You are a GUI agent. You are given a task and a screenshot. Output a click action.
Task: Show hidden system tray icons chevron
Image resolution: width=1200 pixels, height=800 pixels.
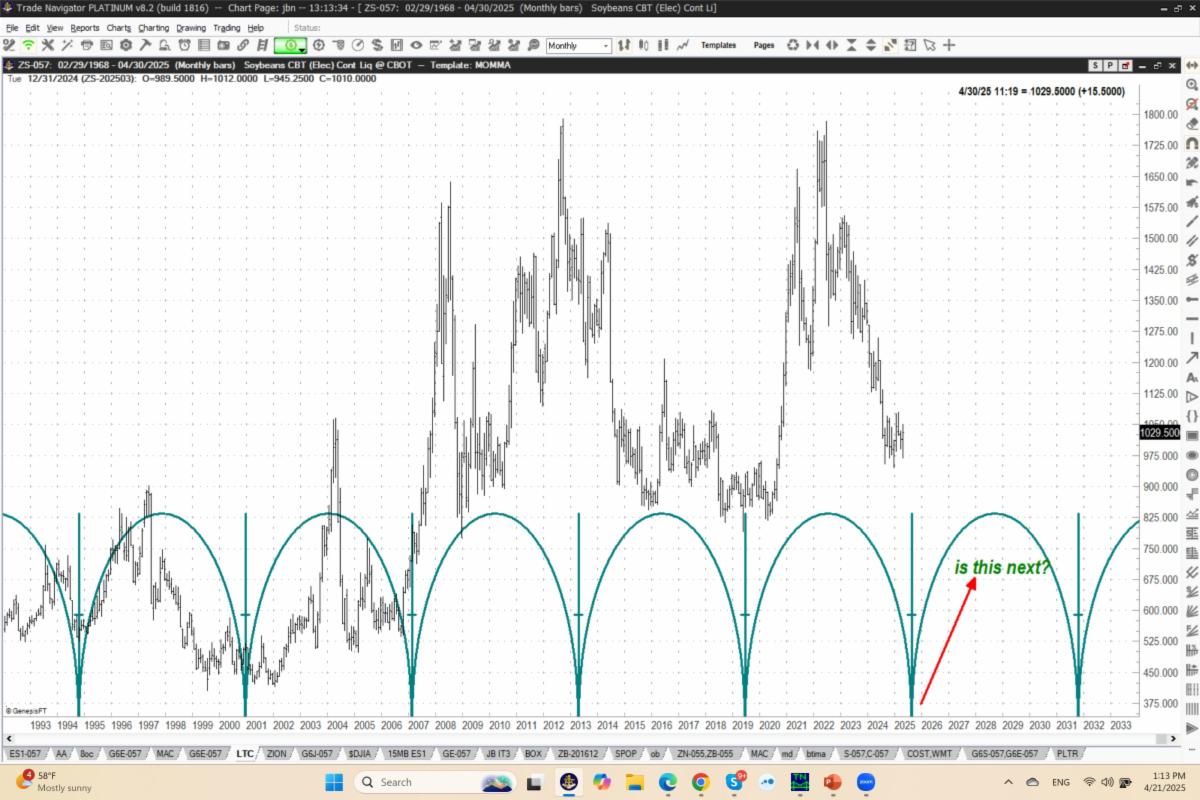[x=1008, y=782]
